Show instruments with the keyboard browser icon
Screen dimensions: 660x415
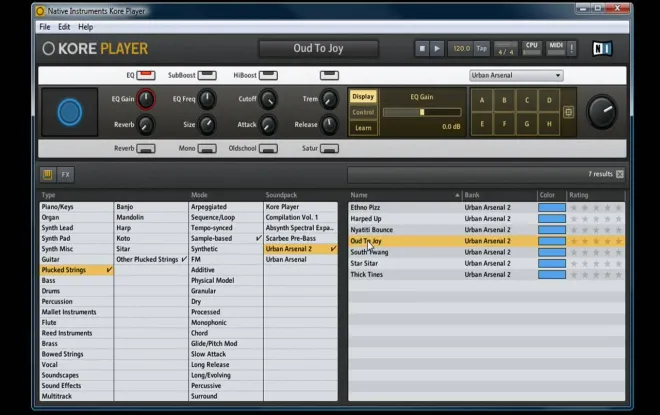coord(48,174)
